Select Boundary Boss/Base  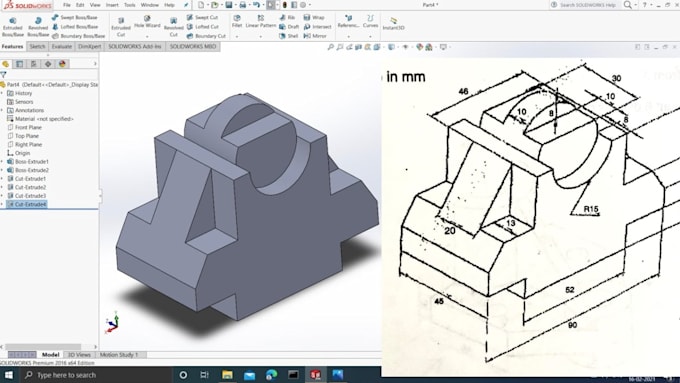[x=78, y=36]
